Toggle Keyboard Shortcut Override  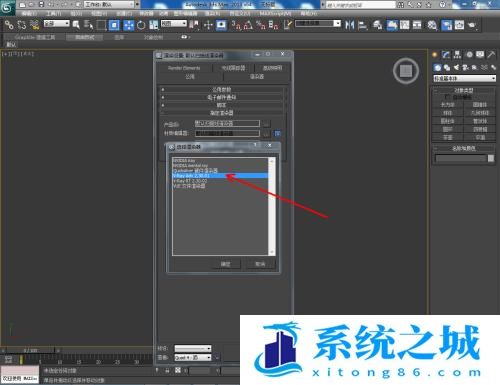tap(221, 25)
